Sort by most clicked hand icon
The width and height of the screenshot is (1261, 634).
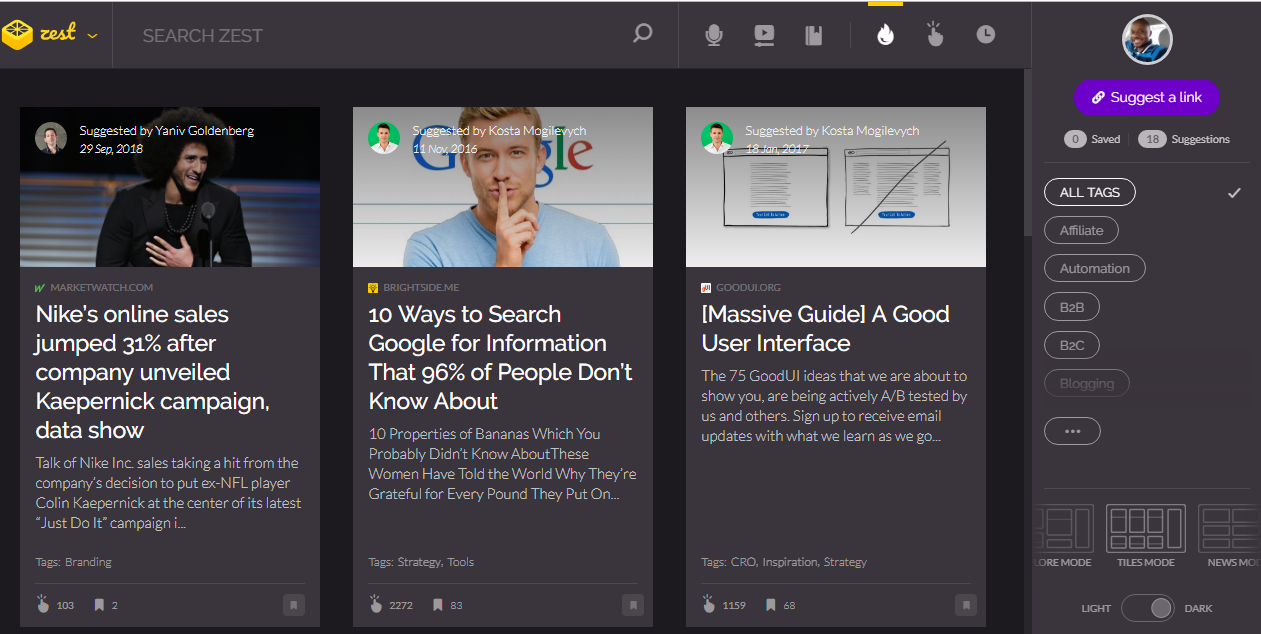(935, 34)
